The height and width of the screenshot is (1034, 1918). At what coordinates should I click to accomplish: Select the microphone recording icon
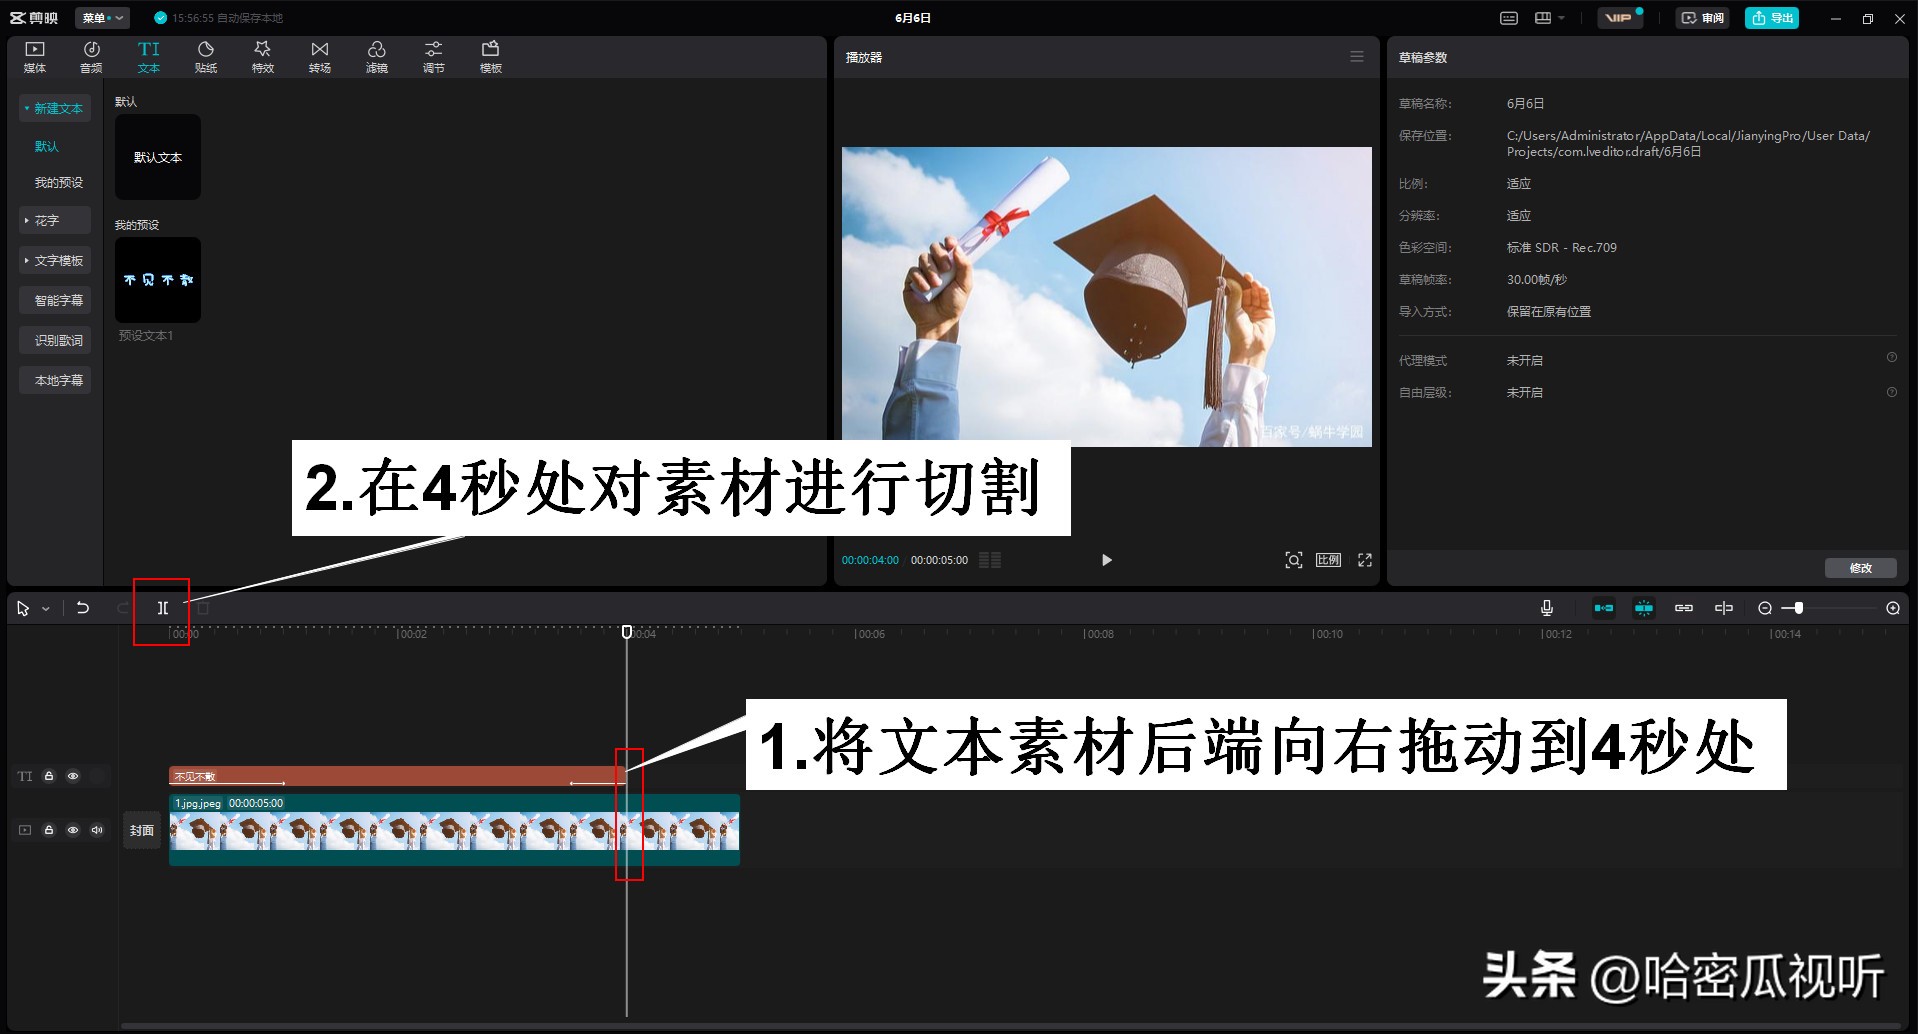(x=1547, y=607)
